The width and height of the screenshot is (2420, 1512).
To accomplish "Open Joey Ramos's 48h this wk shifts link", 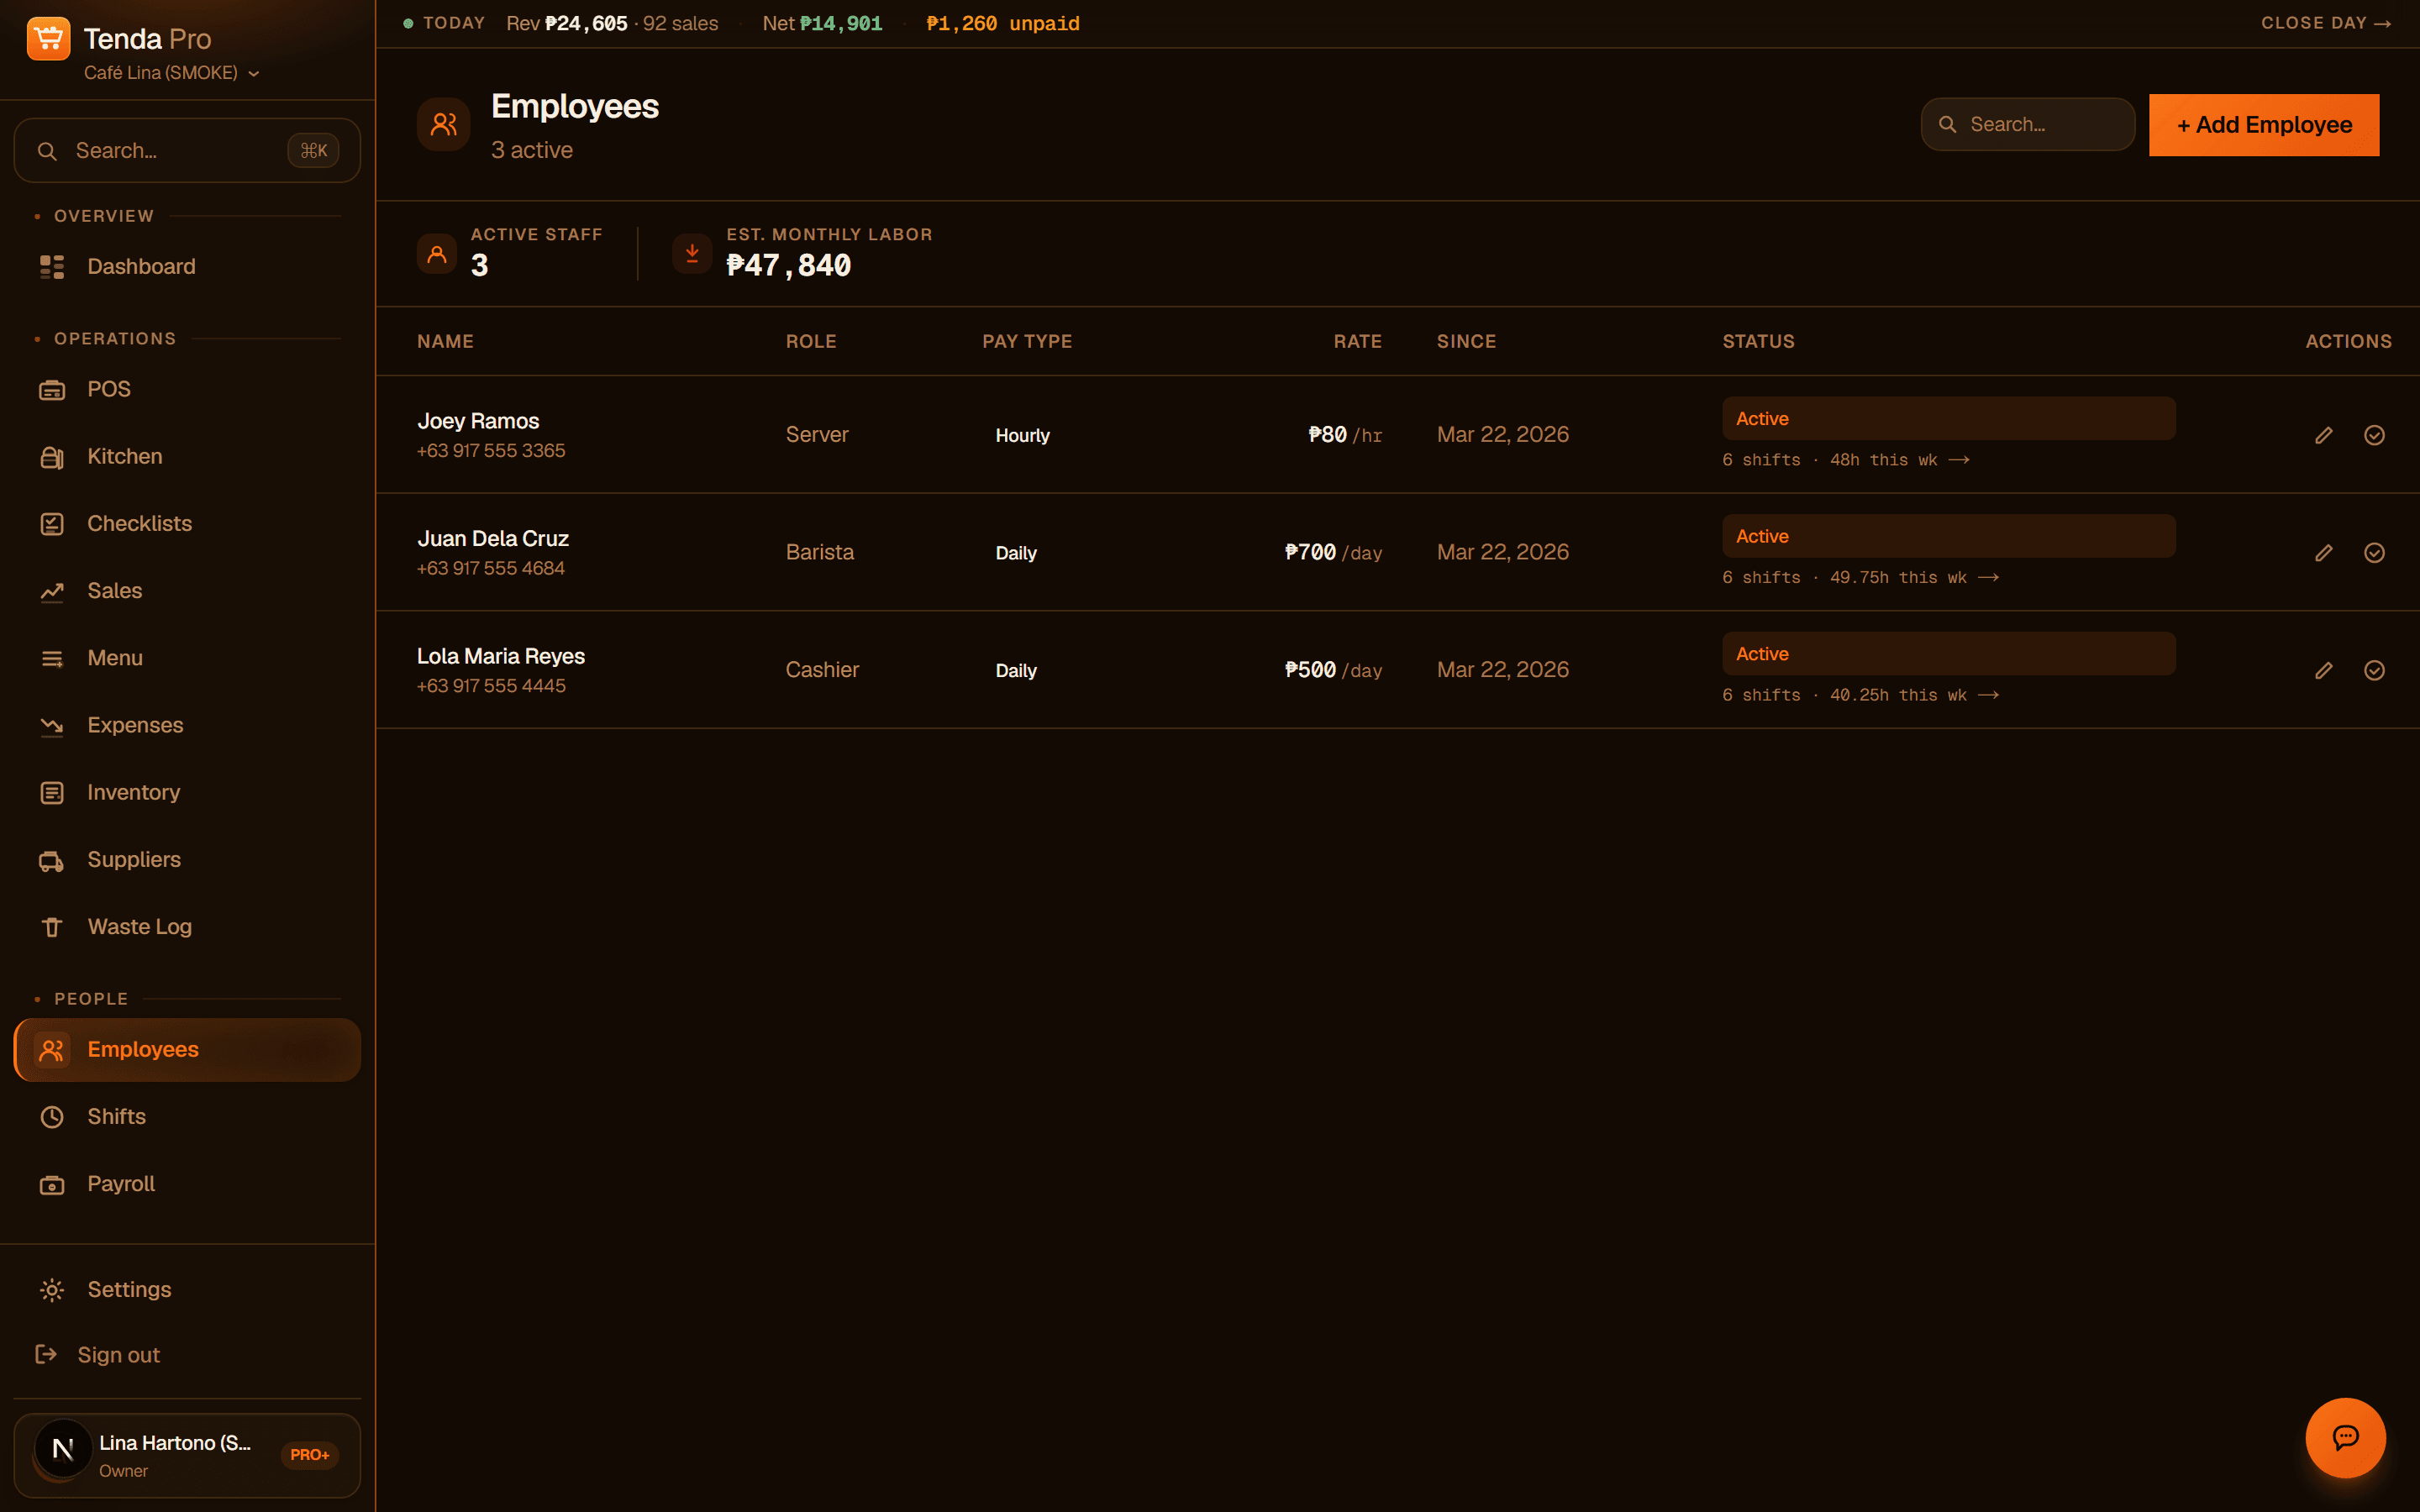I will (1845, 460).
